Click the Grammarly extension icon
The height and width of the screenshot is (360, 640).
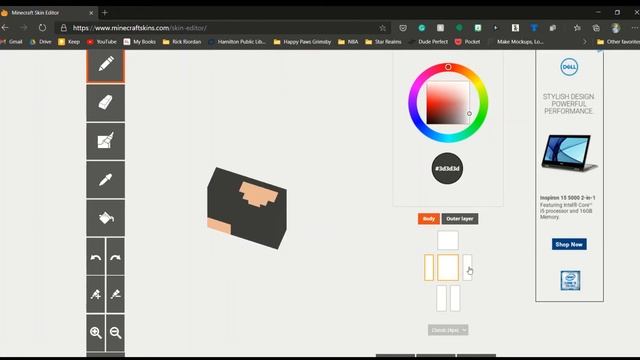tap(422, 28)
